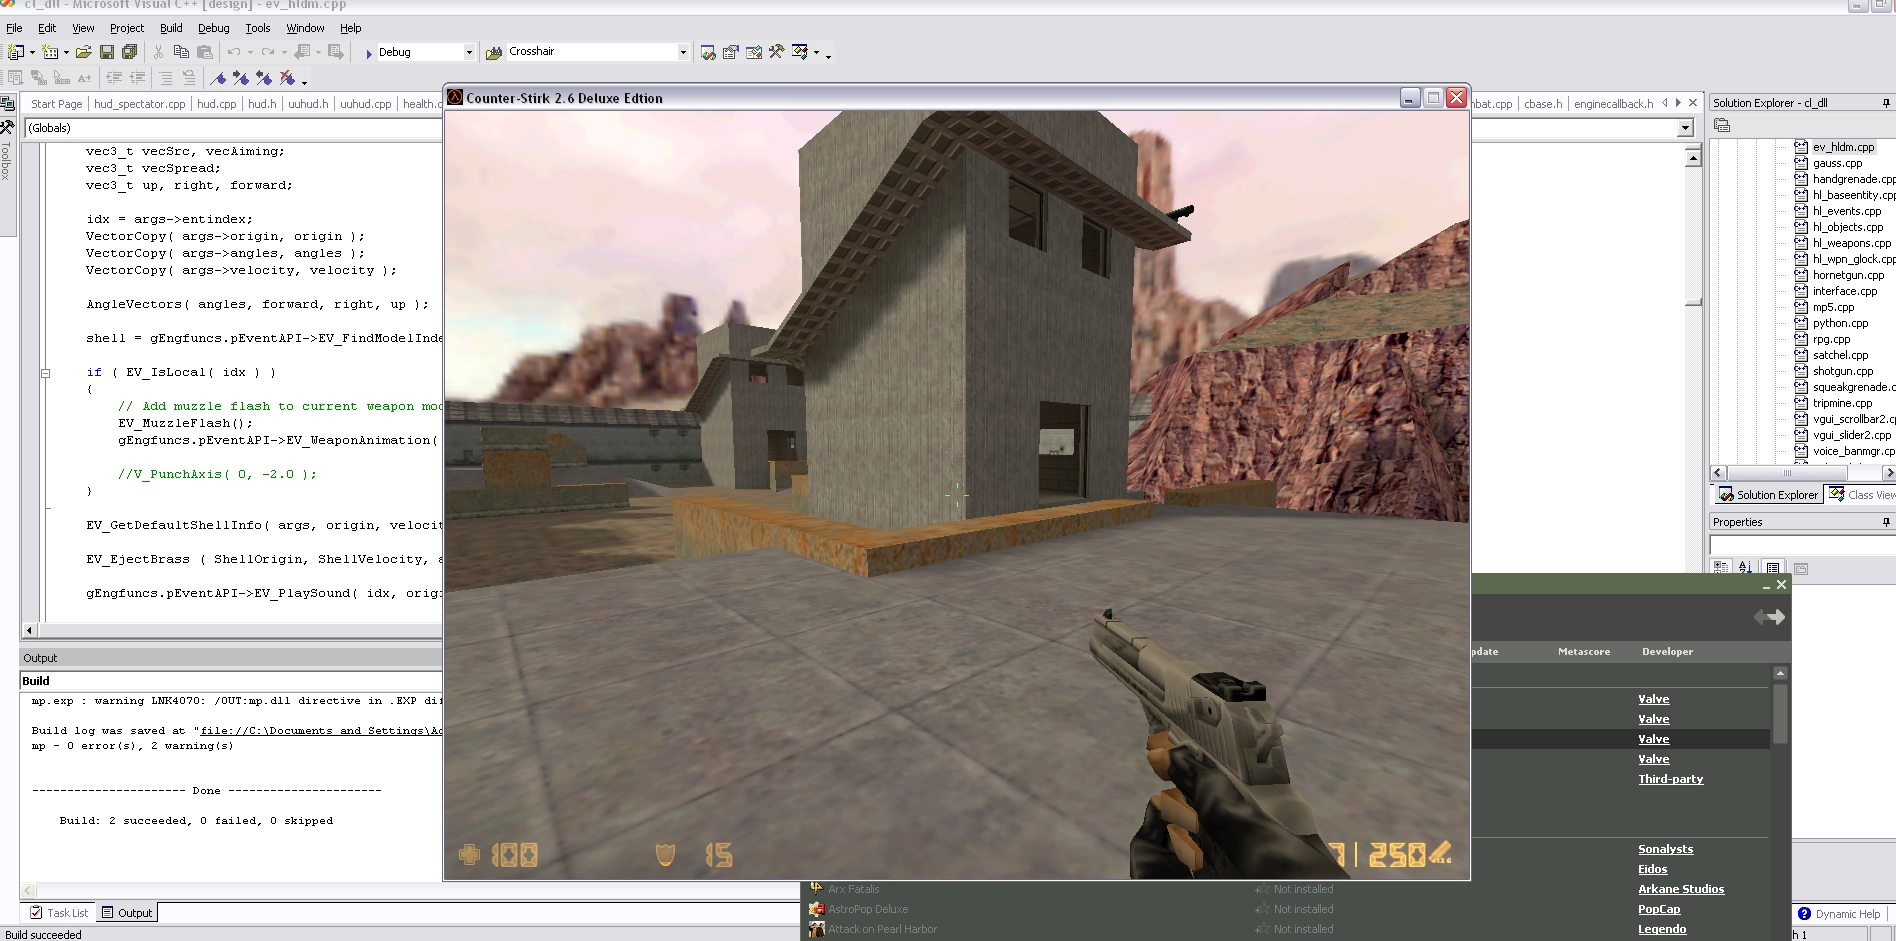
Task: Click the Paste clipboard icon
Action: pyautogui.click(x=205, y=52)
